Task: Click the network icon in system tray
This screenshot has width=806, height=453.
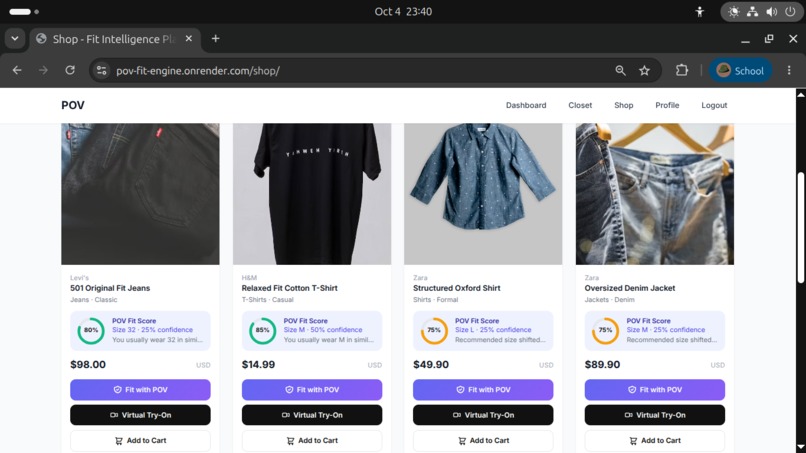Action: (753, 11)
